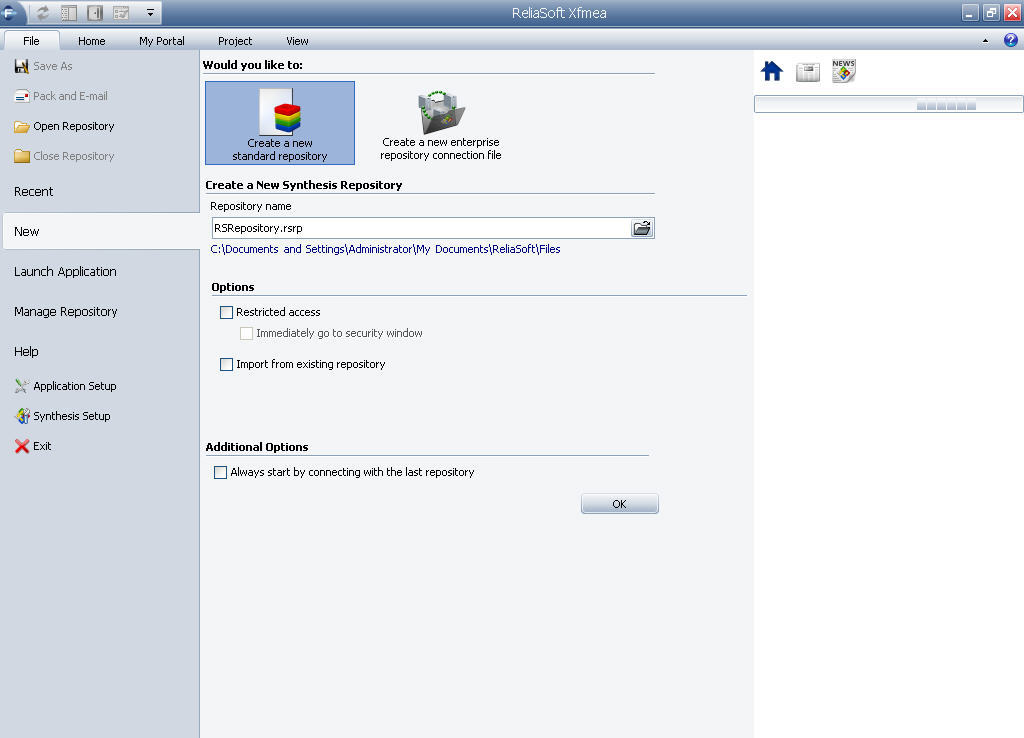1024x738 pixels.
Task: Click the side panel icon in the quick access toolbar
Action: coord(95,12)
